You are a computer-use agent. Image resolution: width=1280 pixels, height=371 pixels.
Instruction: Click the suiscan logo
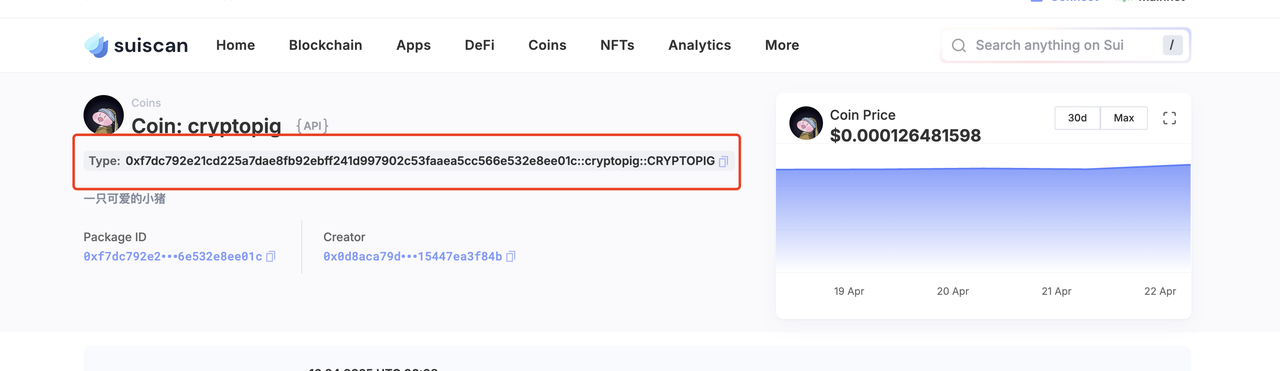point(136,45)
